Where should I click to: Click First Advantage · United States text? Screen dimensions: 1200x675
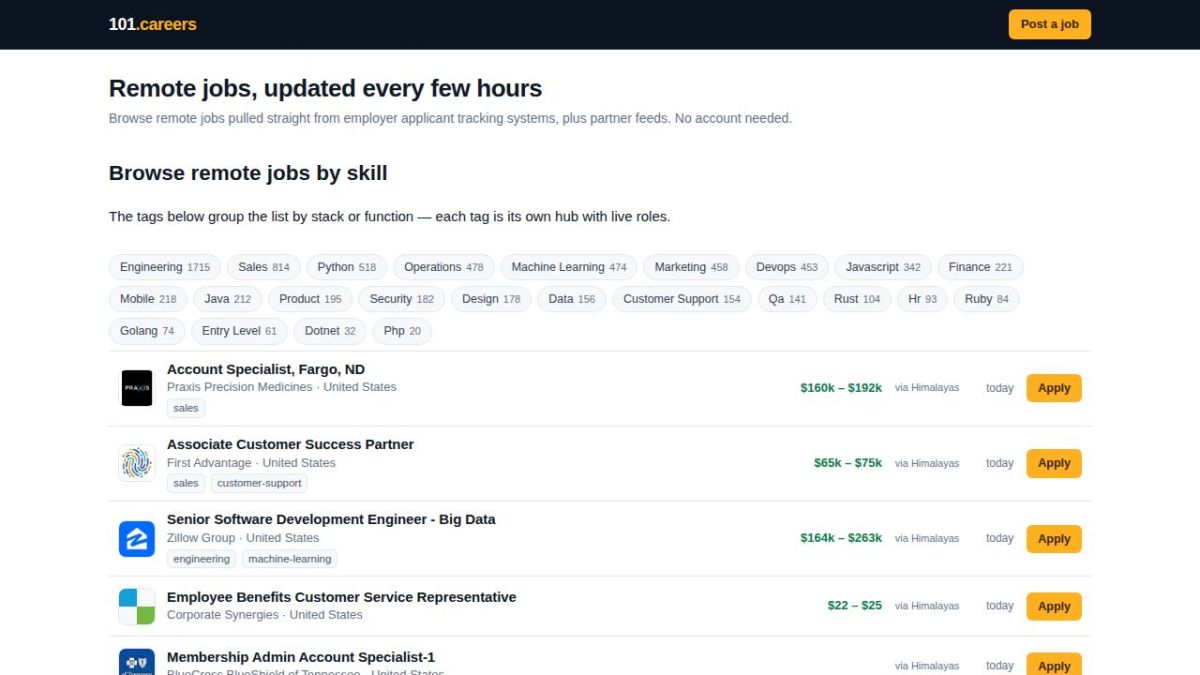251,463
